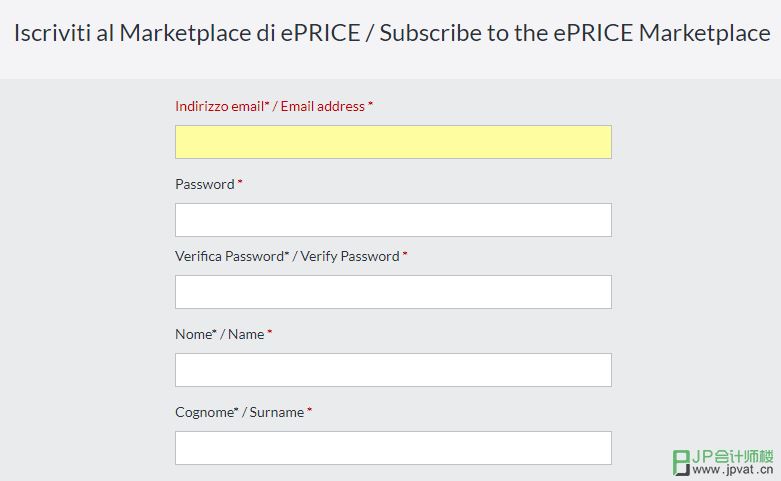Viewport: 781px width, 481px height.
Task: Click the 'Password' field label
Action: (205, 184)
